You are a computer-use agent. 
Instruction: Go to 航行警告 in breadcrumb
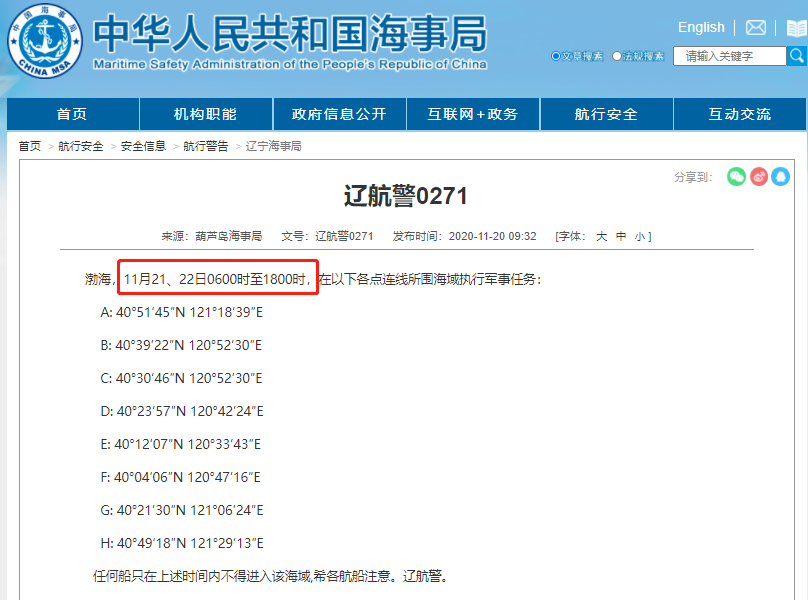(206, 146)
